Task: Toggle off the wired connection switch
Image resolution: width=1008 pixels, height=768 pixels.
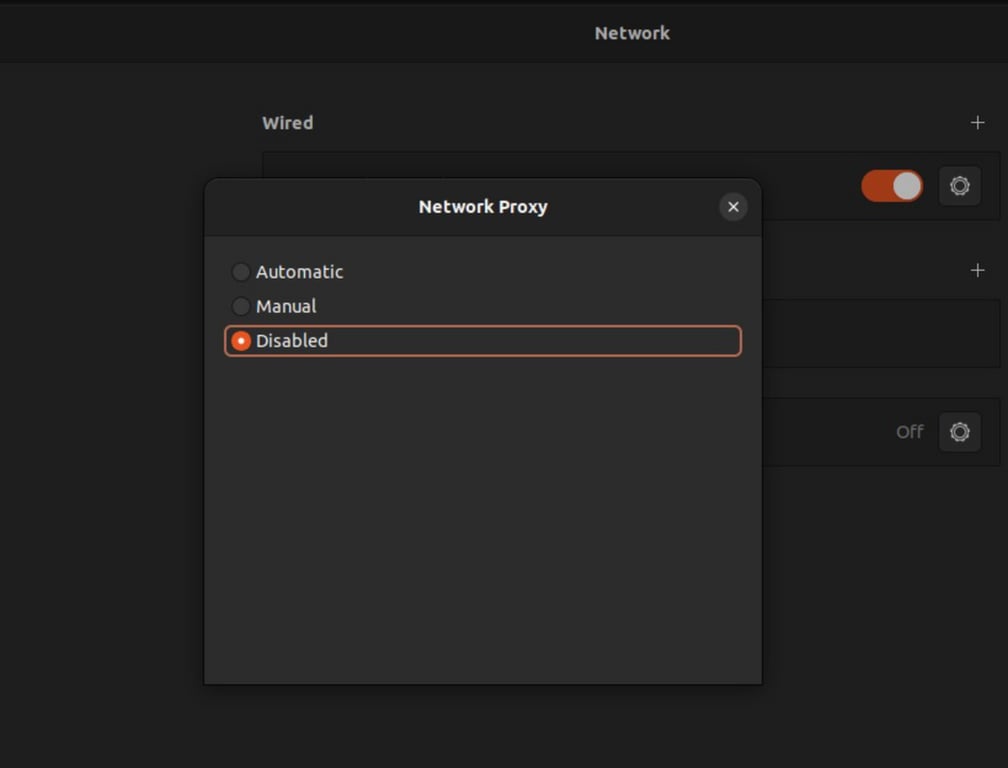Action: [891, 186]
